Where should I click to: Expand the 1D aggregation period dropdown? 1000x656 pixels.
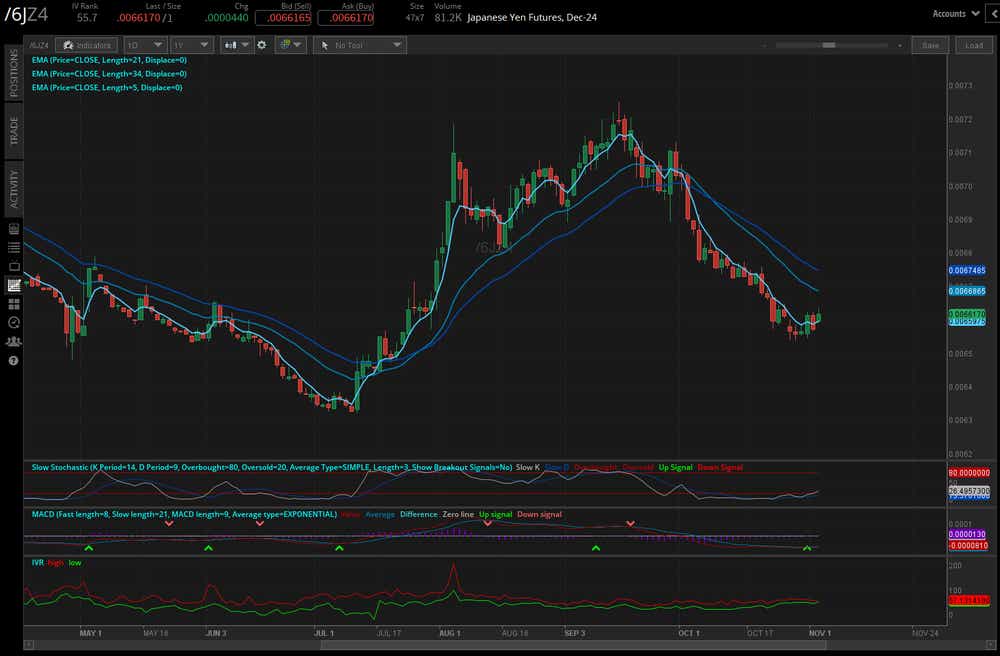click(x=144, y=45)
